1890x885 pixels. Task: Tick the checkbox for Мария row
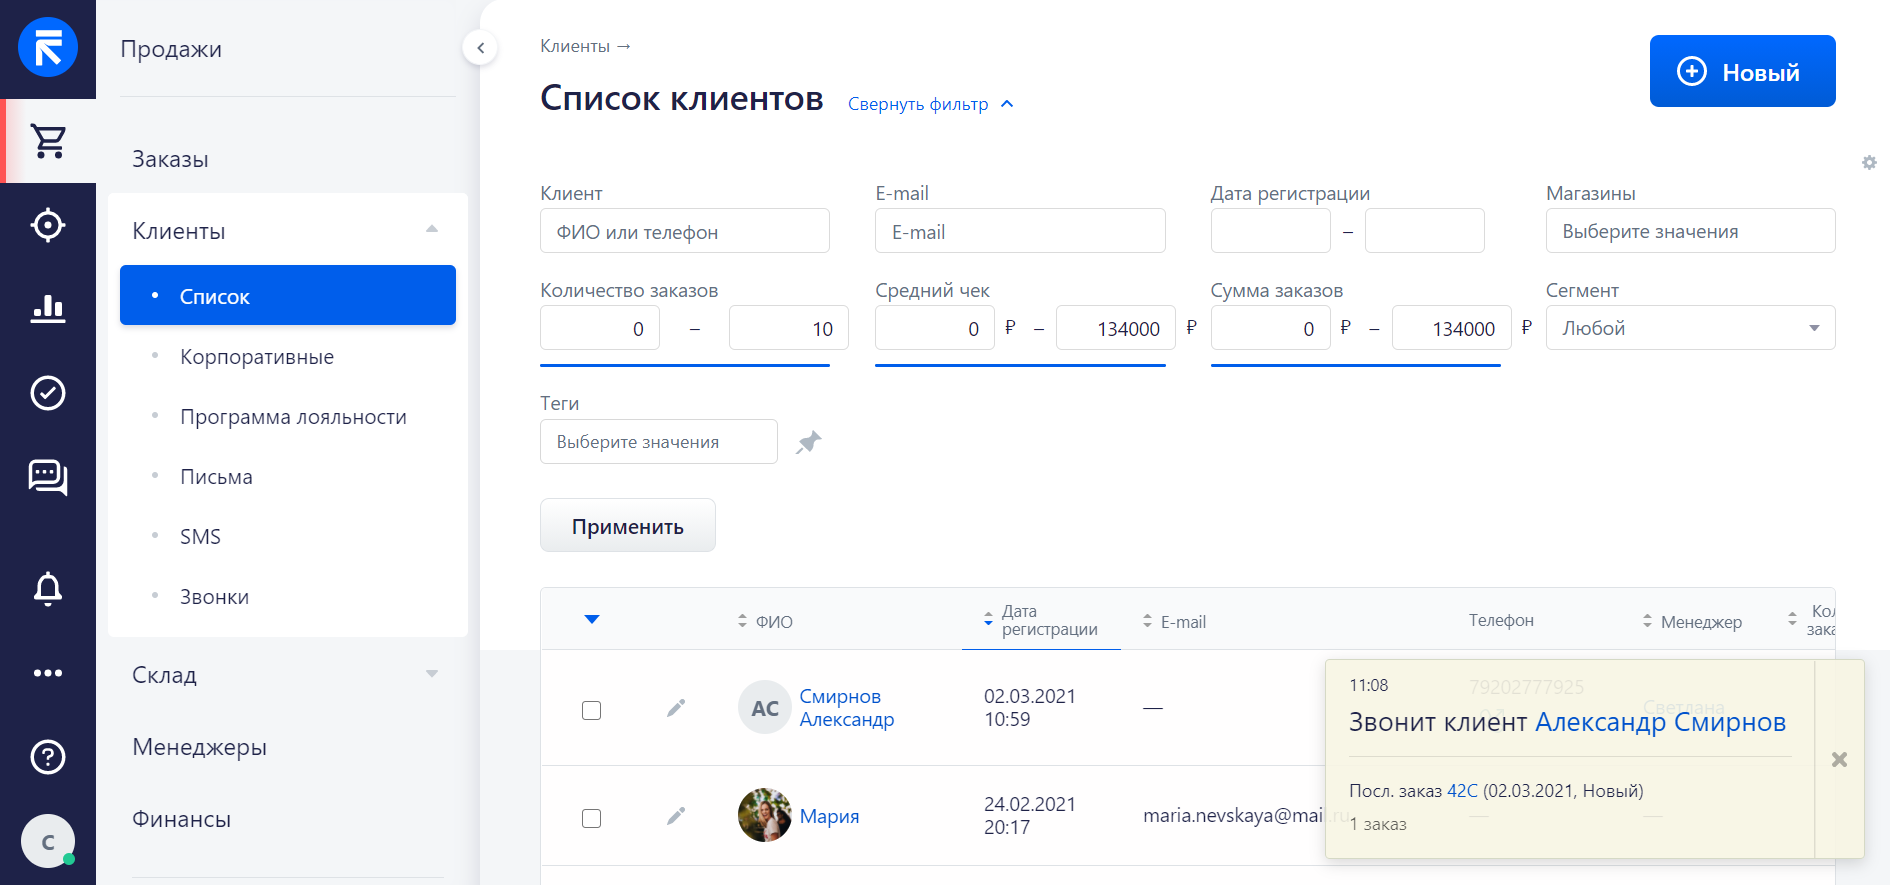coord(591,818)
